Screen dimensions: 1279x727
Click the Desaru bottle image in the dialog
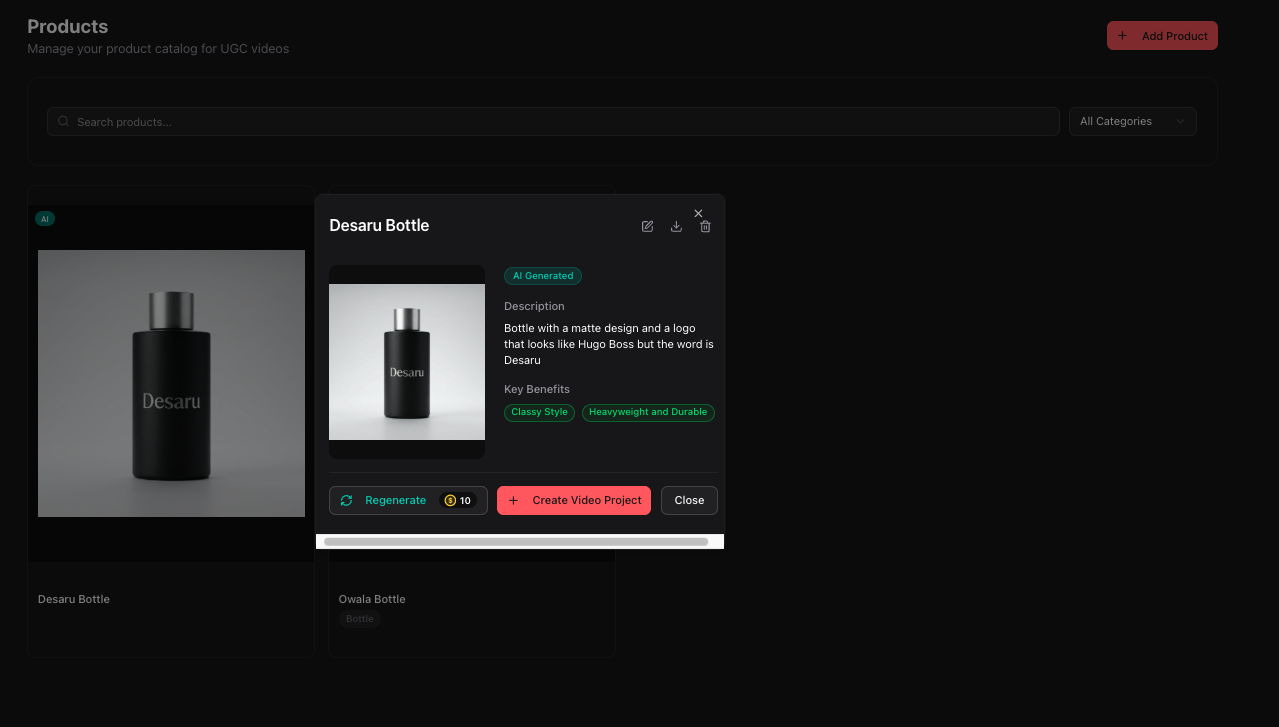(x=407, y=362)
